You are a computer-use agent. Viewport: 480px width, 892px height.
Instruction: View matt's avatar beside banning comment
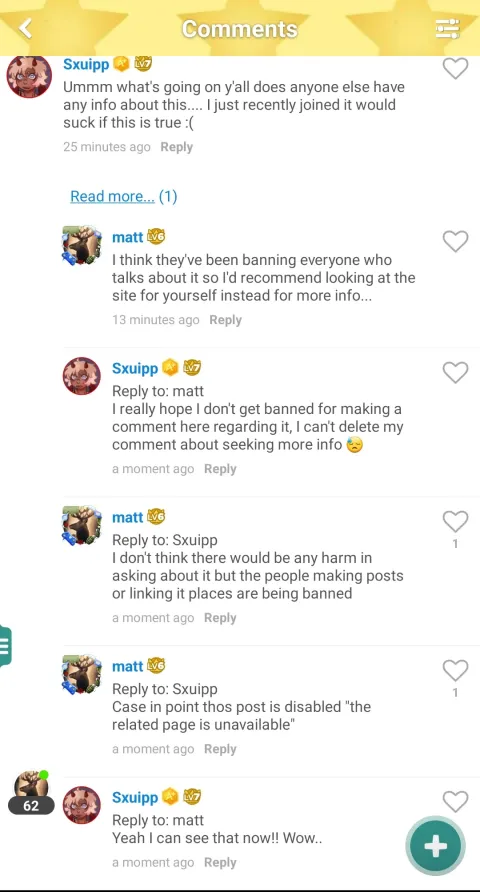(x=82, y=246)
